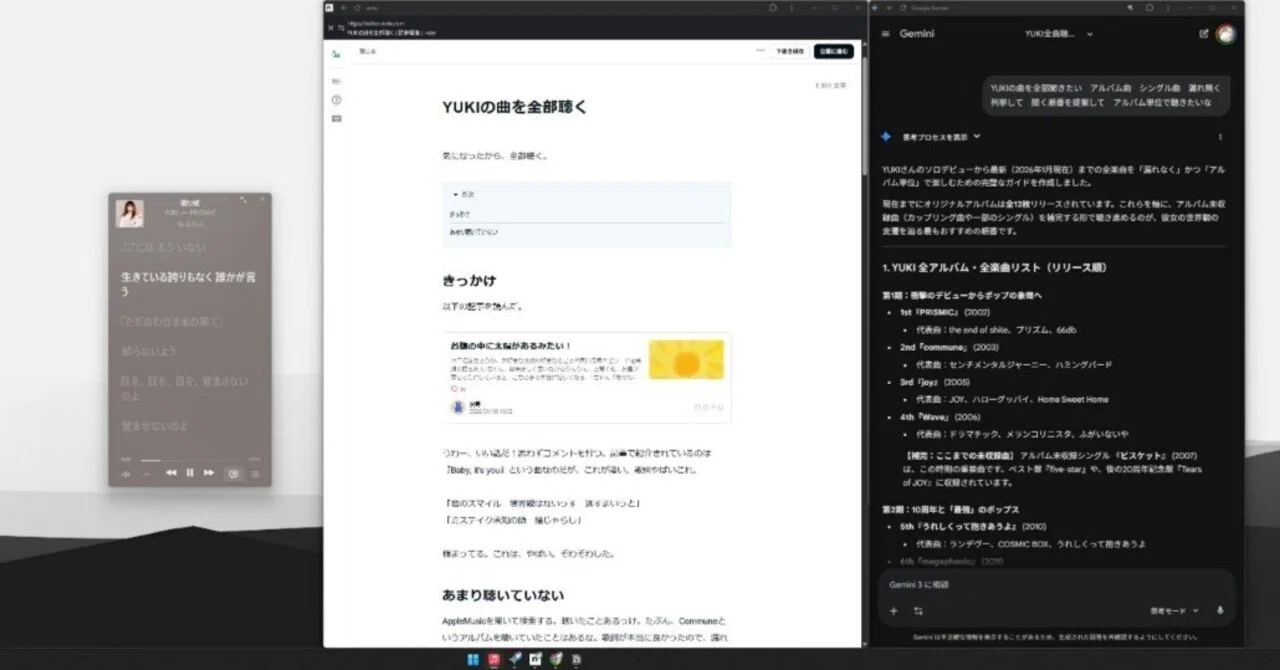Screen dimensions: 1280x670
Task: Open the embedded article card お腹の中に太陽があるみたい
Action: [587, 377]
